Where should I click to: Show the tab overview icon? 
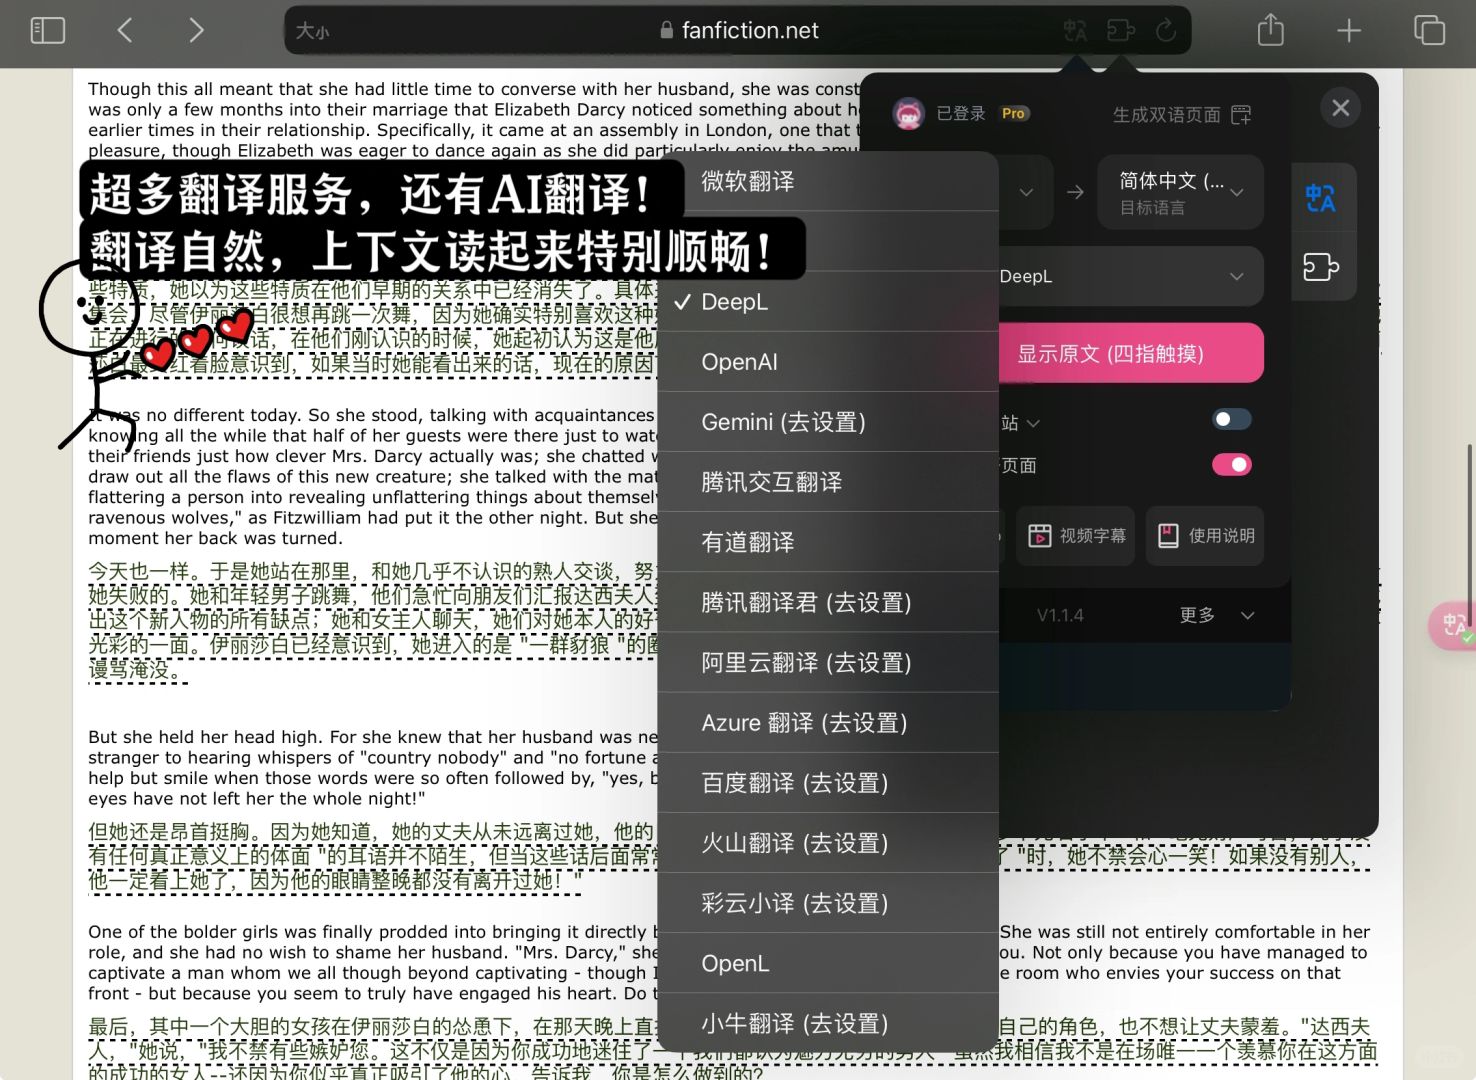pos(1429,30)
